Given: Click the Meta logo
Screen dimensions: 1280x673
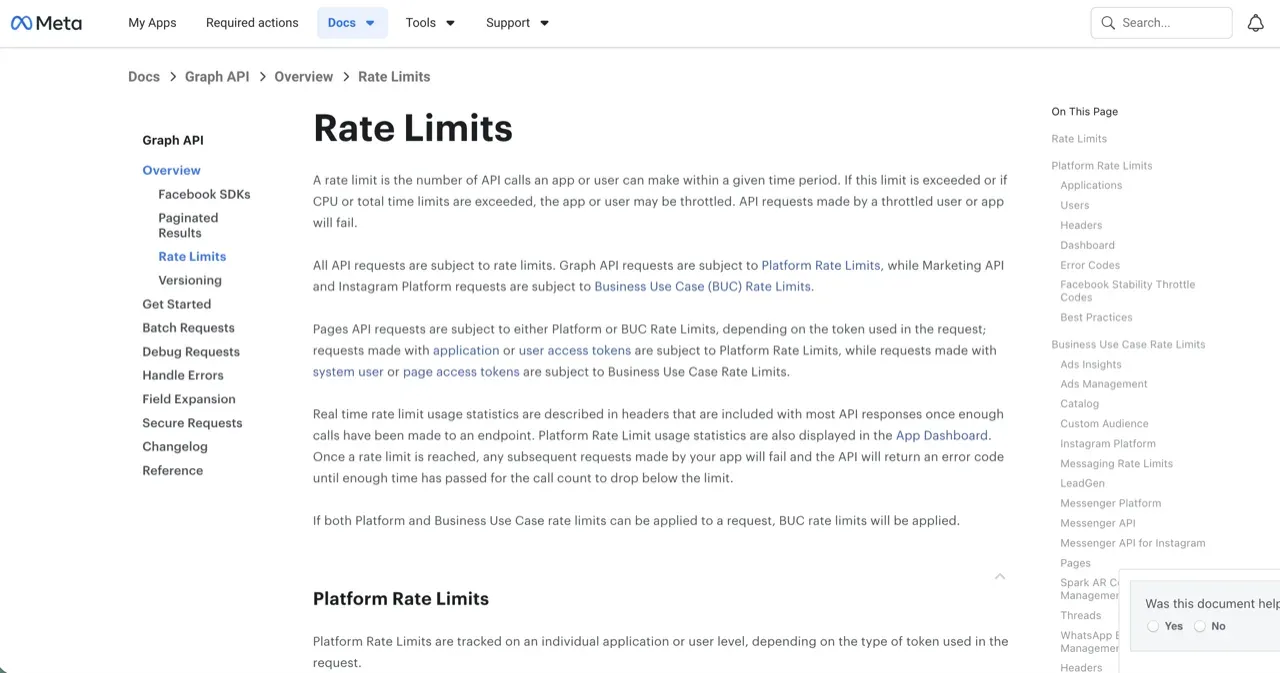Looking at the screenshot, I should [x=46, y=23].
